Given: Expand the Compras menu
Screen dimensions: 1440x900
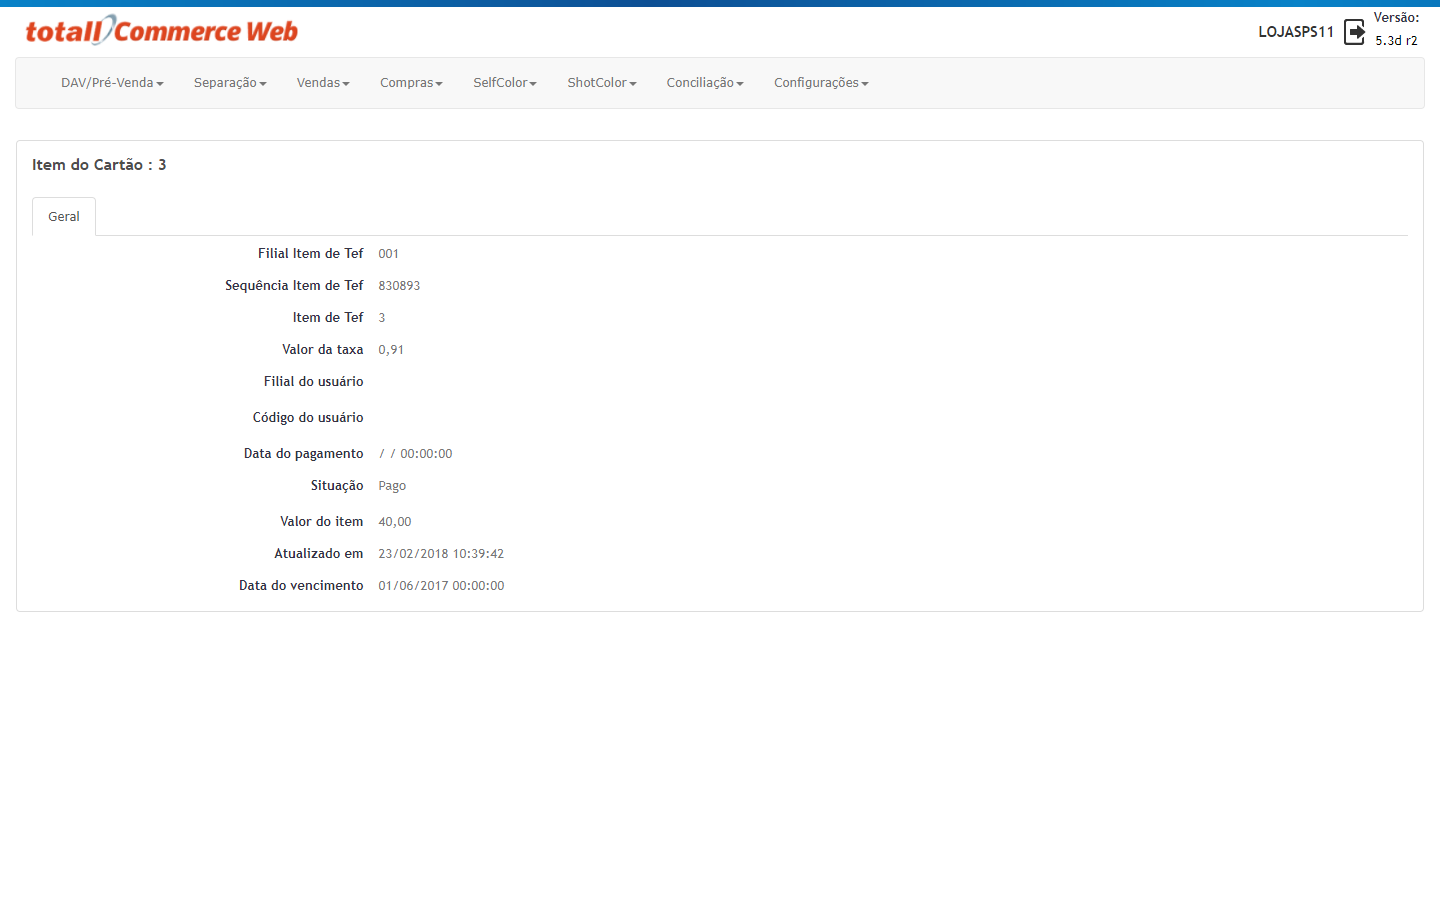Looking at the screenshot, I should [411, 83].
